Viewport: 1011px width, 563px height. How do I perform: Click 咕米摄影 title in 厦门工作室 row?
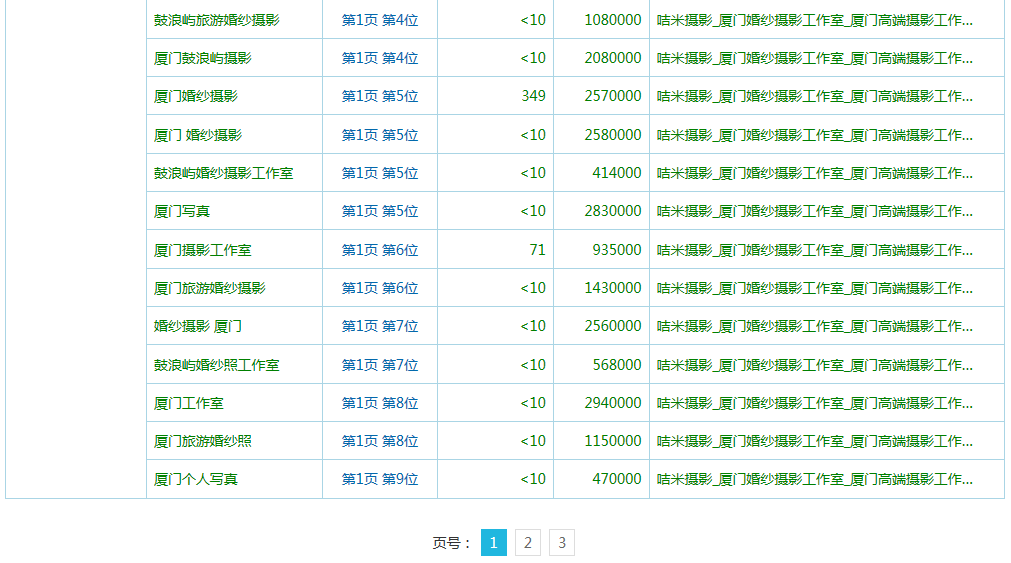pyautogui.click(x=814, y=403)
